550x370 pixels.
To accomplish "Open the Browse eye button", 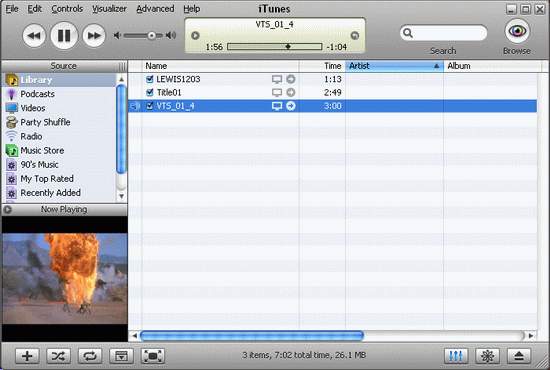I will tap(517, 31).
